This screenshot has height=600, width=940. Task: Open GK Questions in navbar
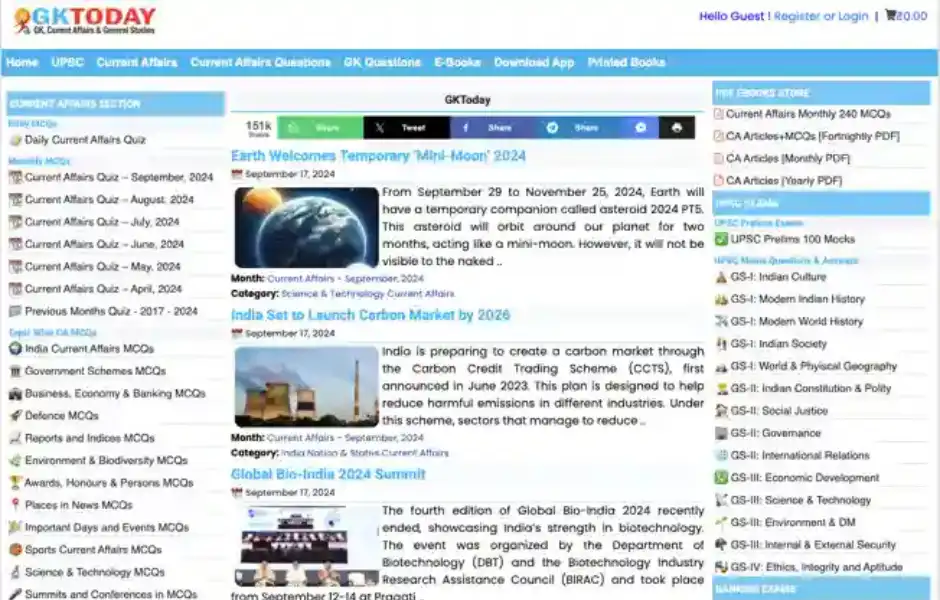point(382,62)
